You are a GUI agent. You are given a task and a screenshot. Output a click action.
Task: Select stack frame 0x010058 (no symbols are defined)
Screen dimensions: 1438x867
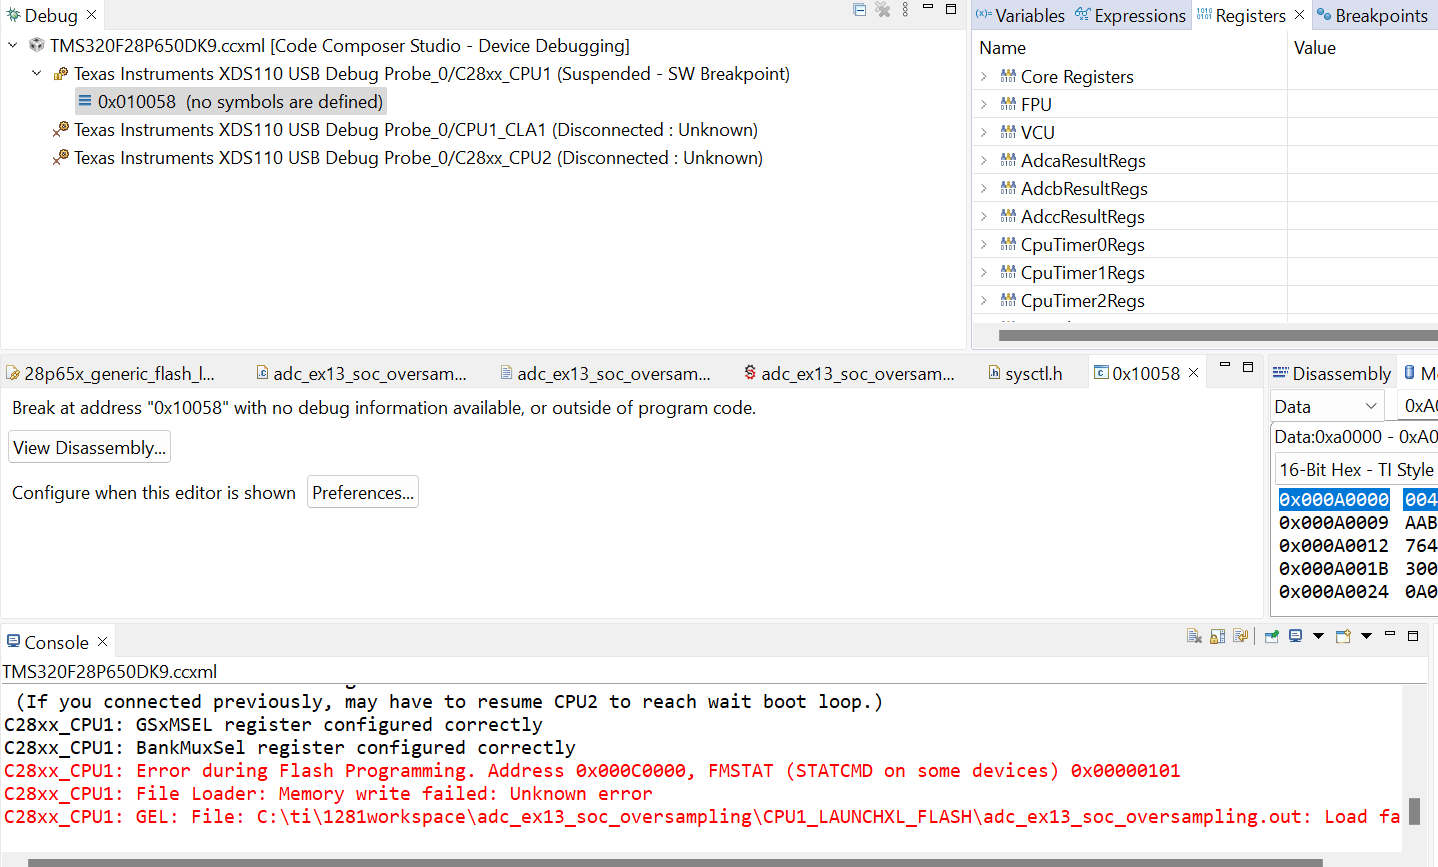pos(230,101)
